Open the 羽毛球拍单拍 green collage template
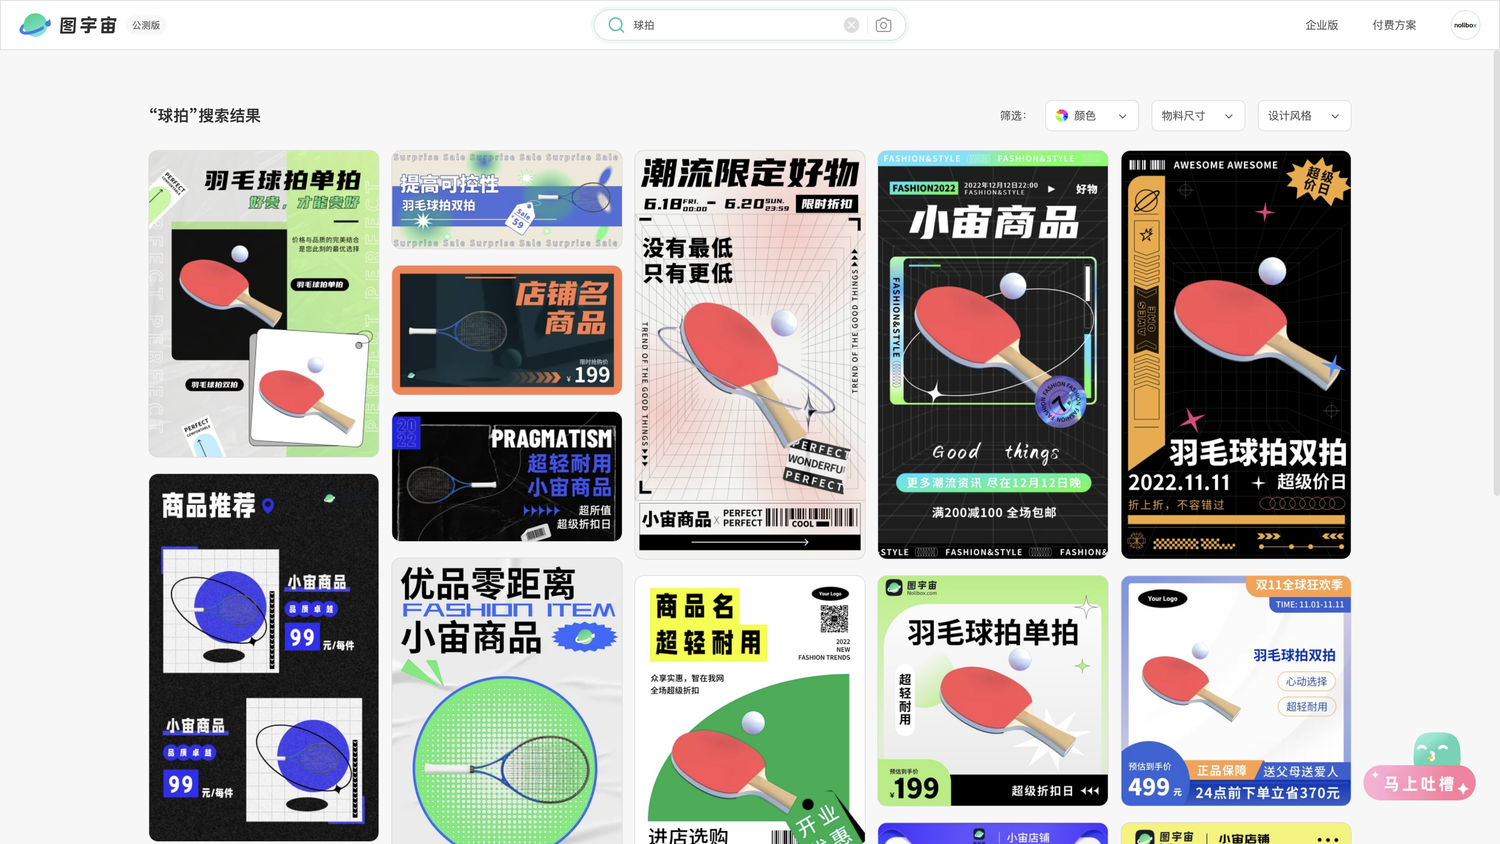Viewport: 1500px width, 844px height. [264, 304]
